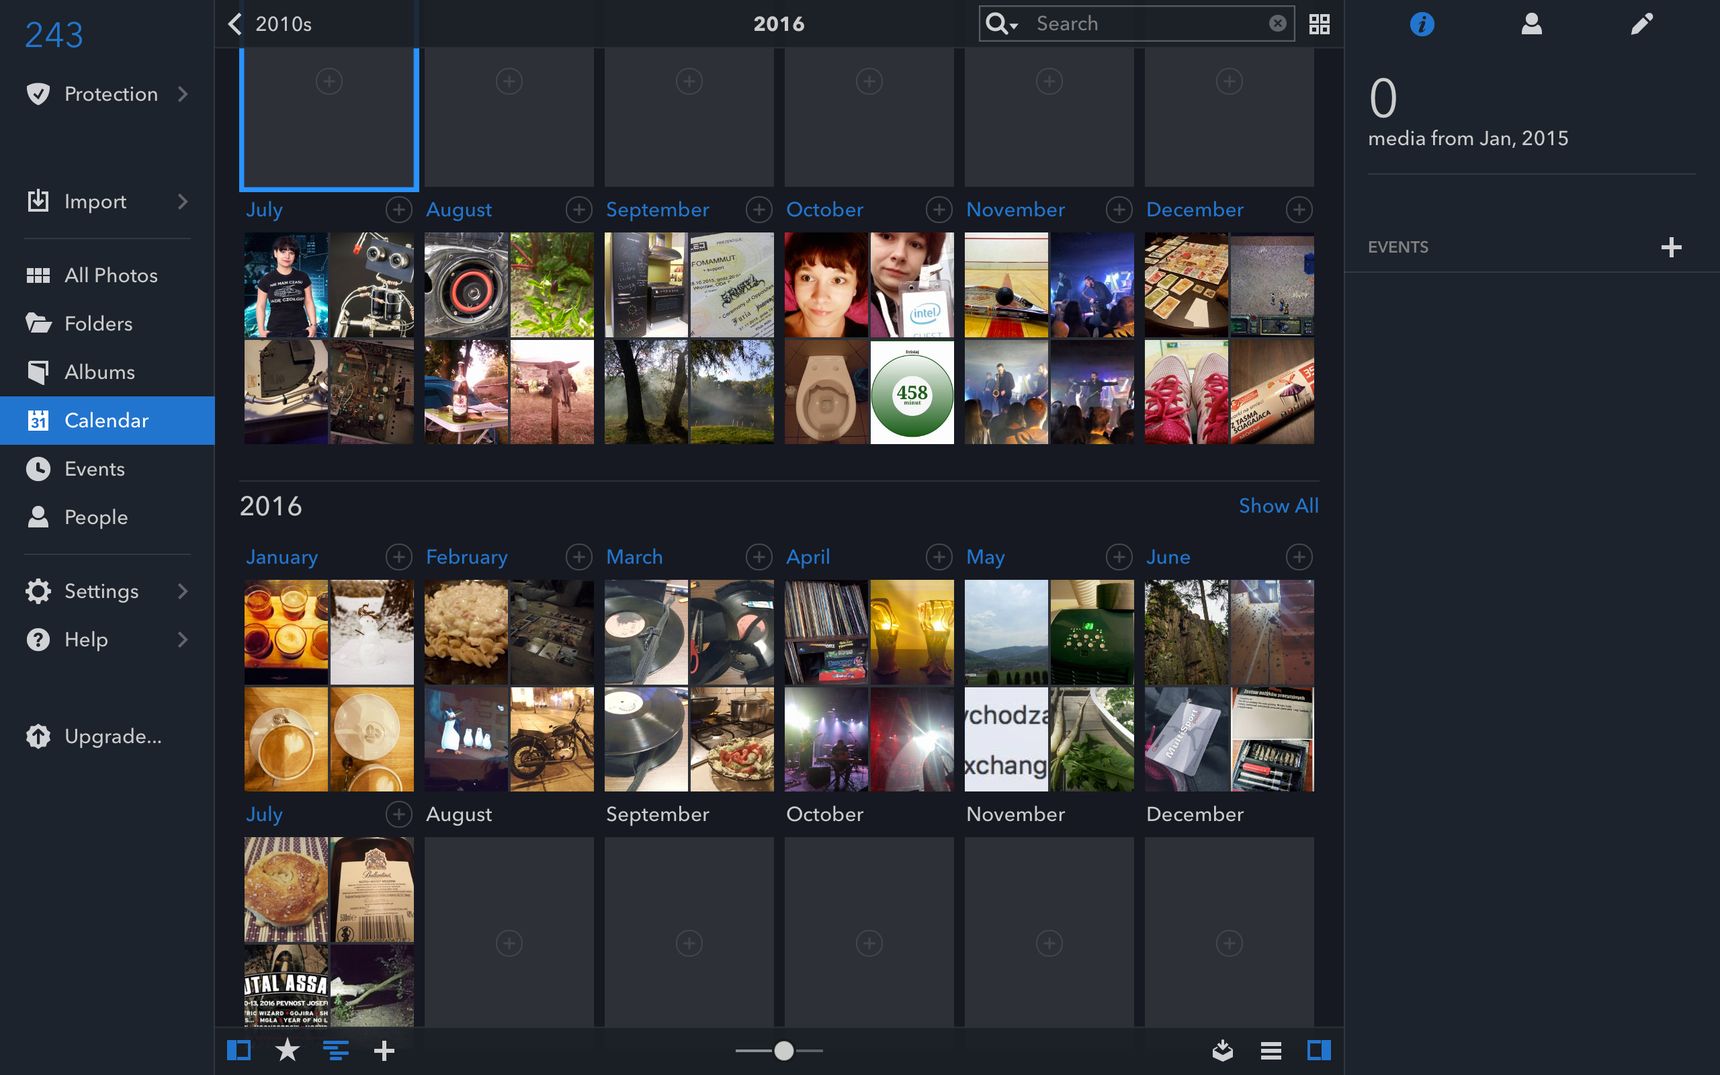Add media to August 2015
This screenshot has height=1075, width=1720.
(x=578, y=209)
